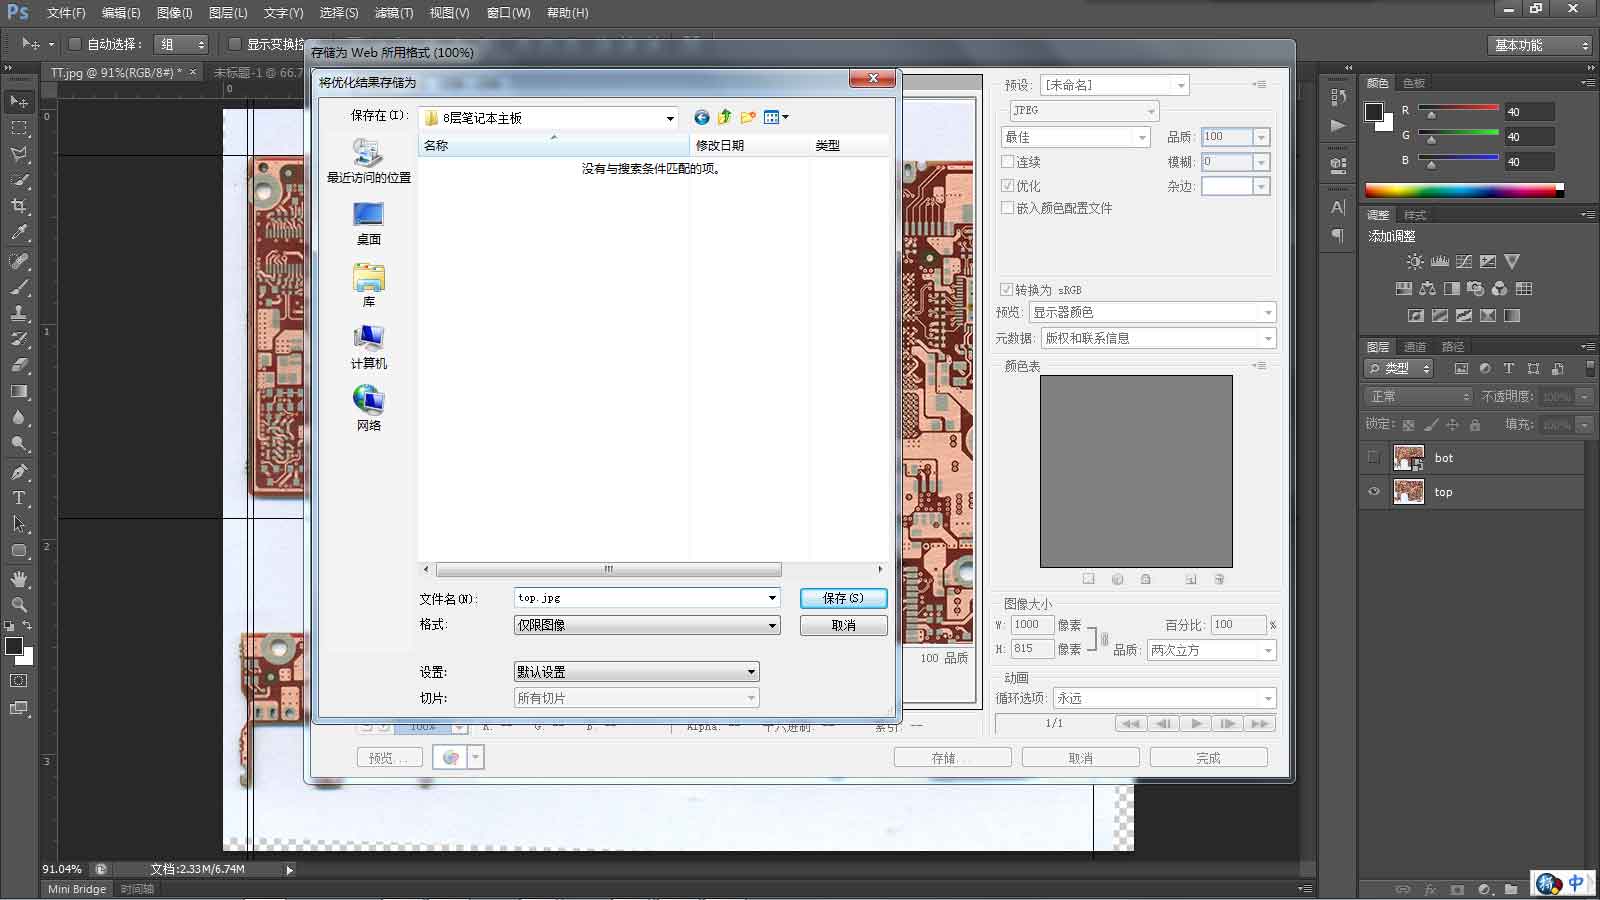Image resolution: width=1600 pixels, height=900 pixels.
Task: Click the image width (W) field
Action: [x=1032, y=624]
